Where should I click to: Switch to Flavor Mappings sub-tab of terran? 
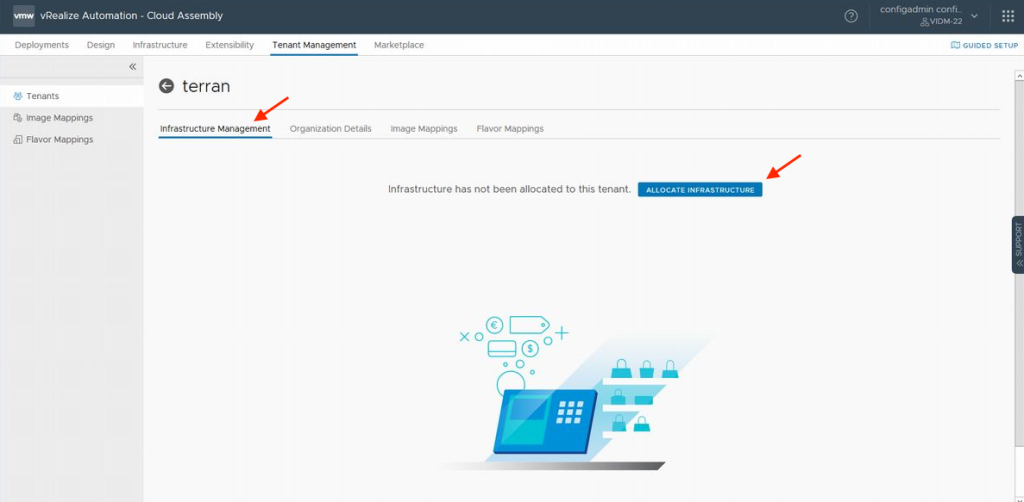click(x=510, y=129)
